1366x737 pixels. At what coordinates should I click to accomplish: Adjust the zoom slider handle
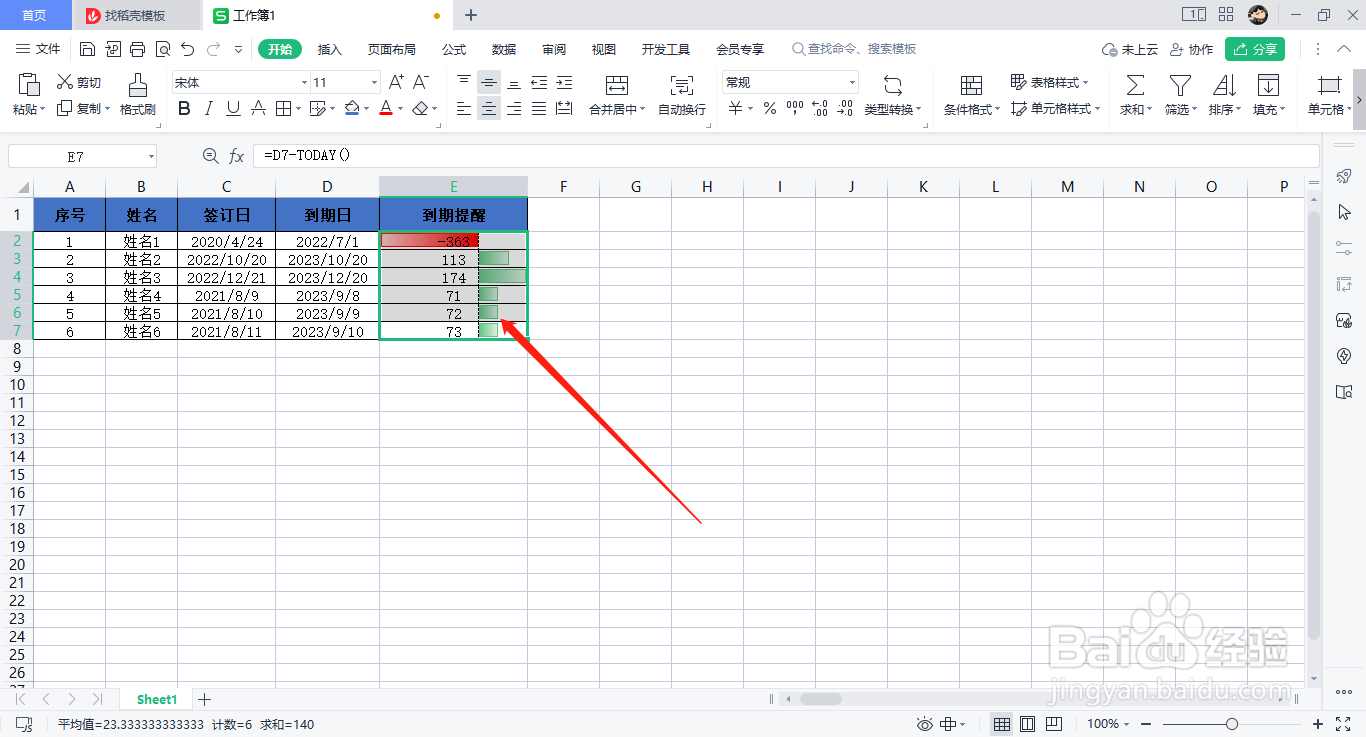pos(1232,724)
